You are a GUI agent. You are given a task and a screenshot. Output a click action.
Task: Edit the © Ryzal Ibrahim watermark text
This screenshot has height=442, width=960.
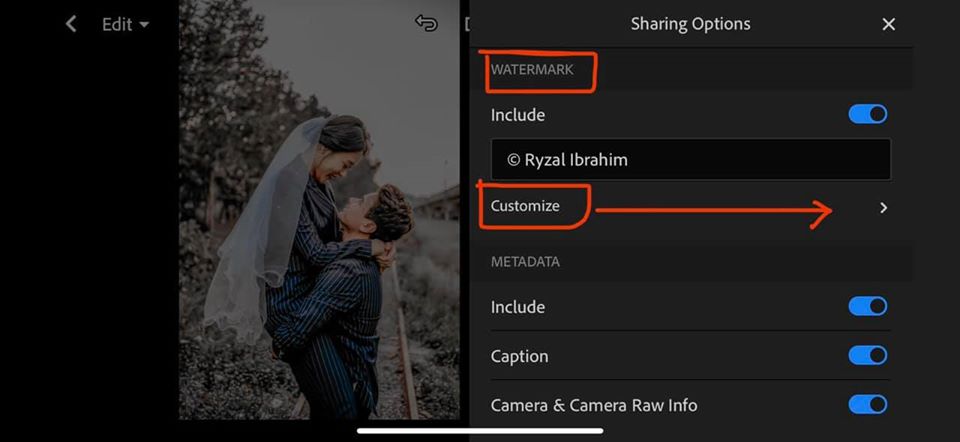click(x=690, y=160)
